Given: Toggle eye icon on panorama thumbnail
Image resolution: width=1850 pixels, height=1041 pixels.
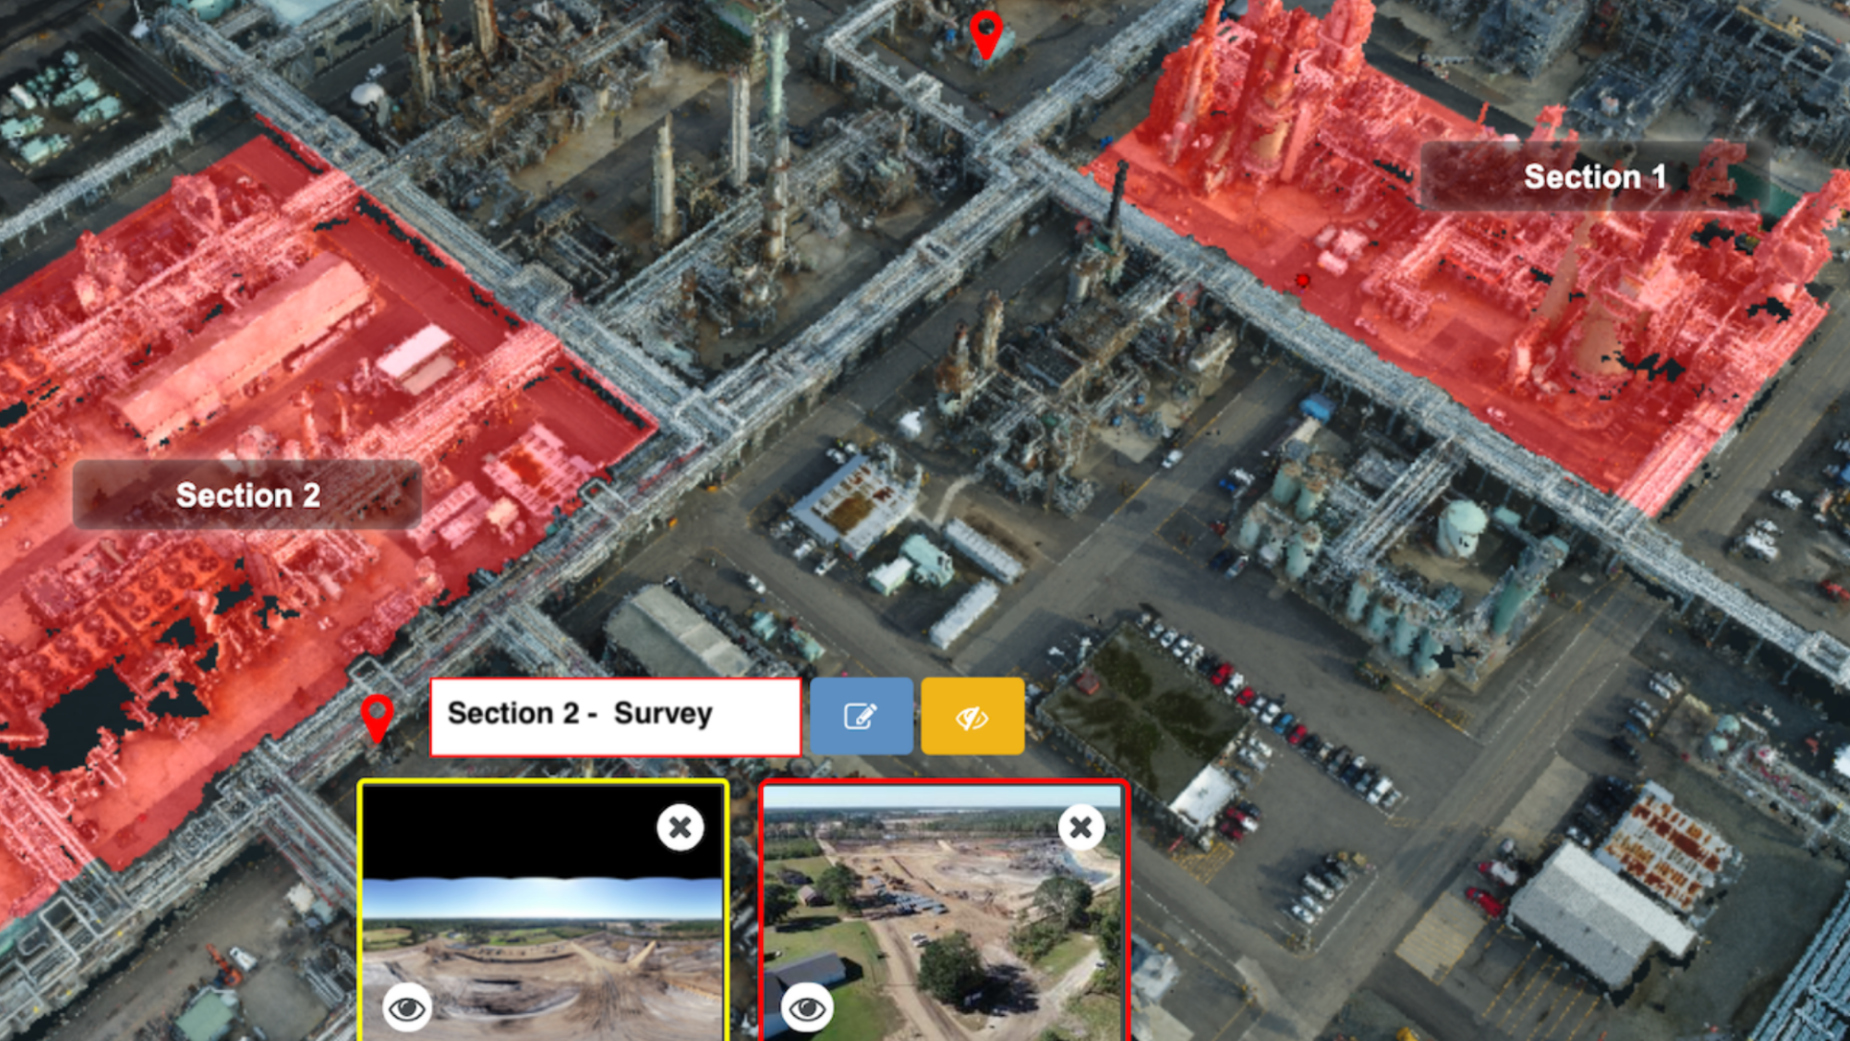Looking at the screenshot, I should 407,1008.
